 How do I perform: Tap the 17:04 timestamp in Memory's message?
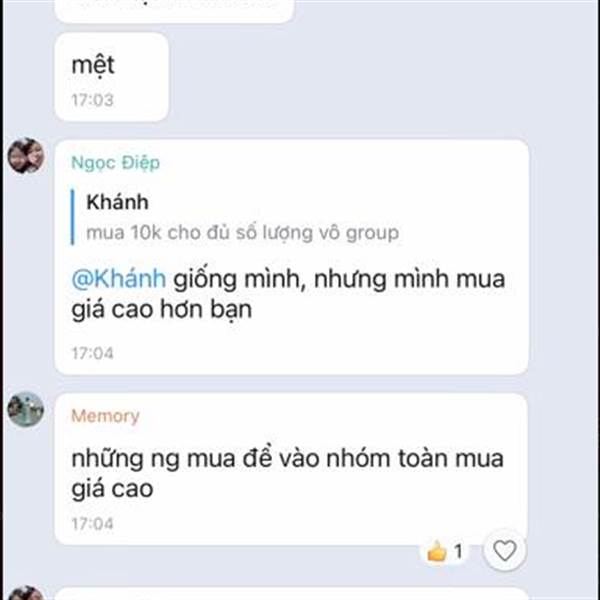(93, 524)
